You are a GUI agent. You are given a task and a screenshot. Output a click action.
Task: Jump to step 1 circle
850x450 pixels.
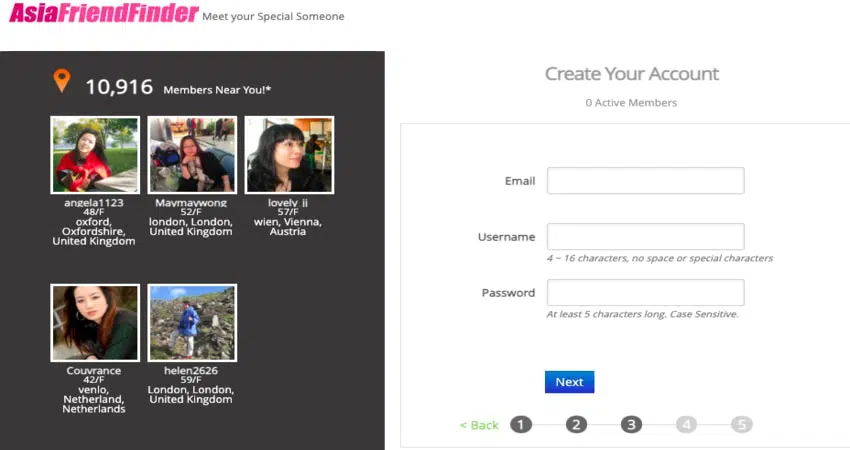tap(521, 425)
